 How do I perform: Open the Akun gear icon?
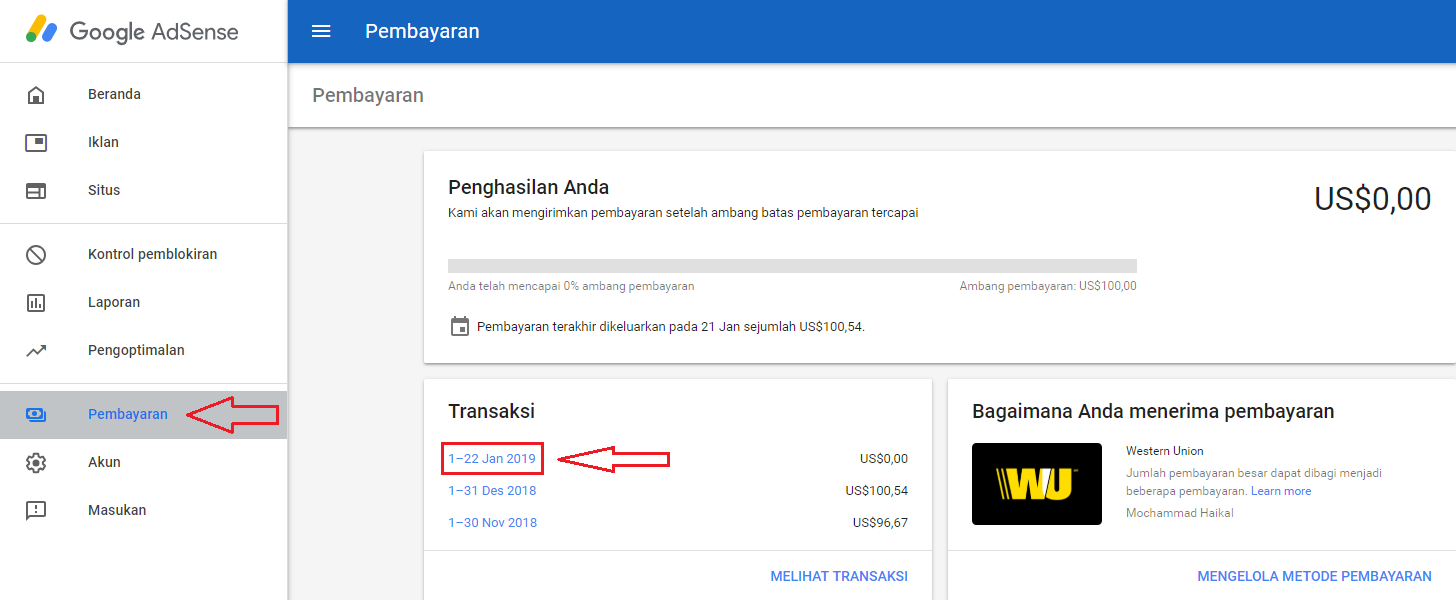coord(37,461)
